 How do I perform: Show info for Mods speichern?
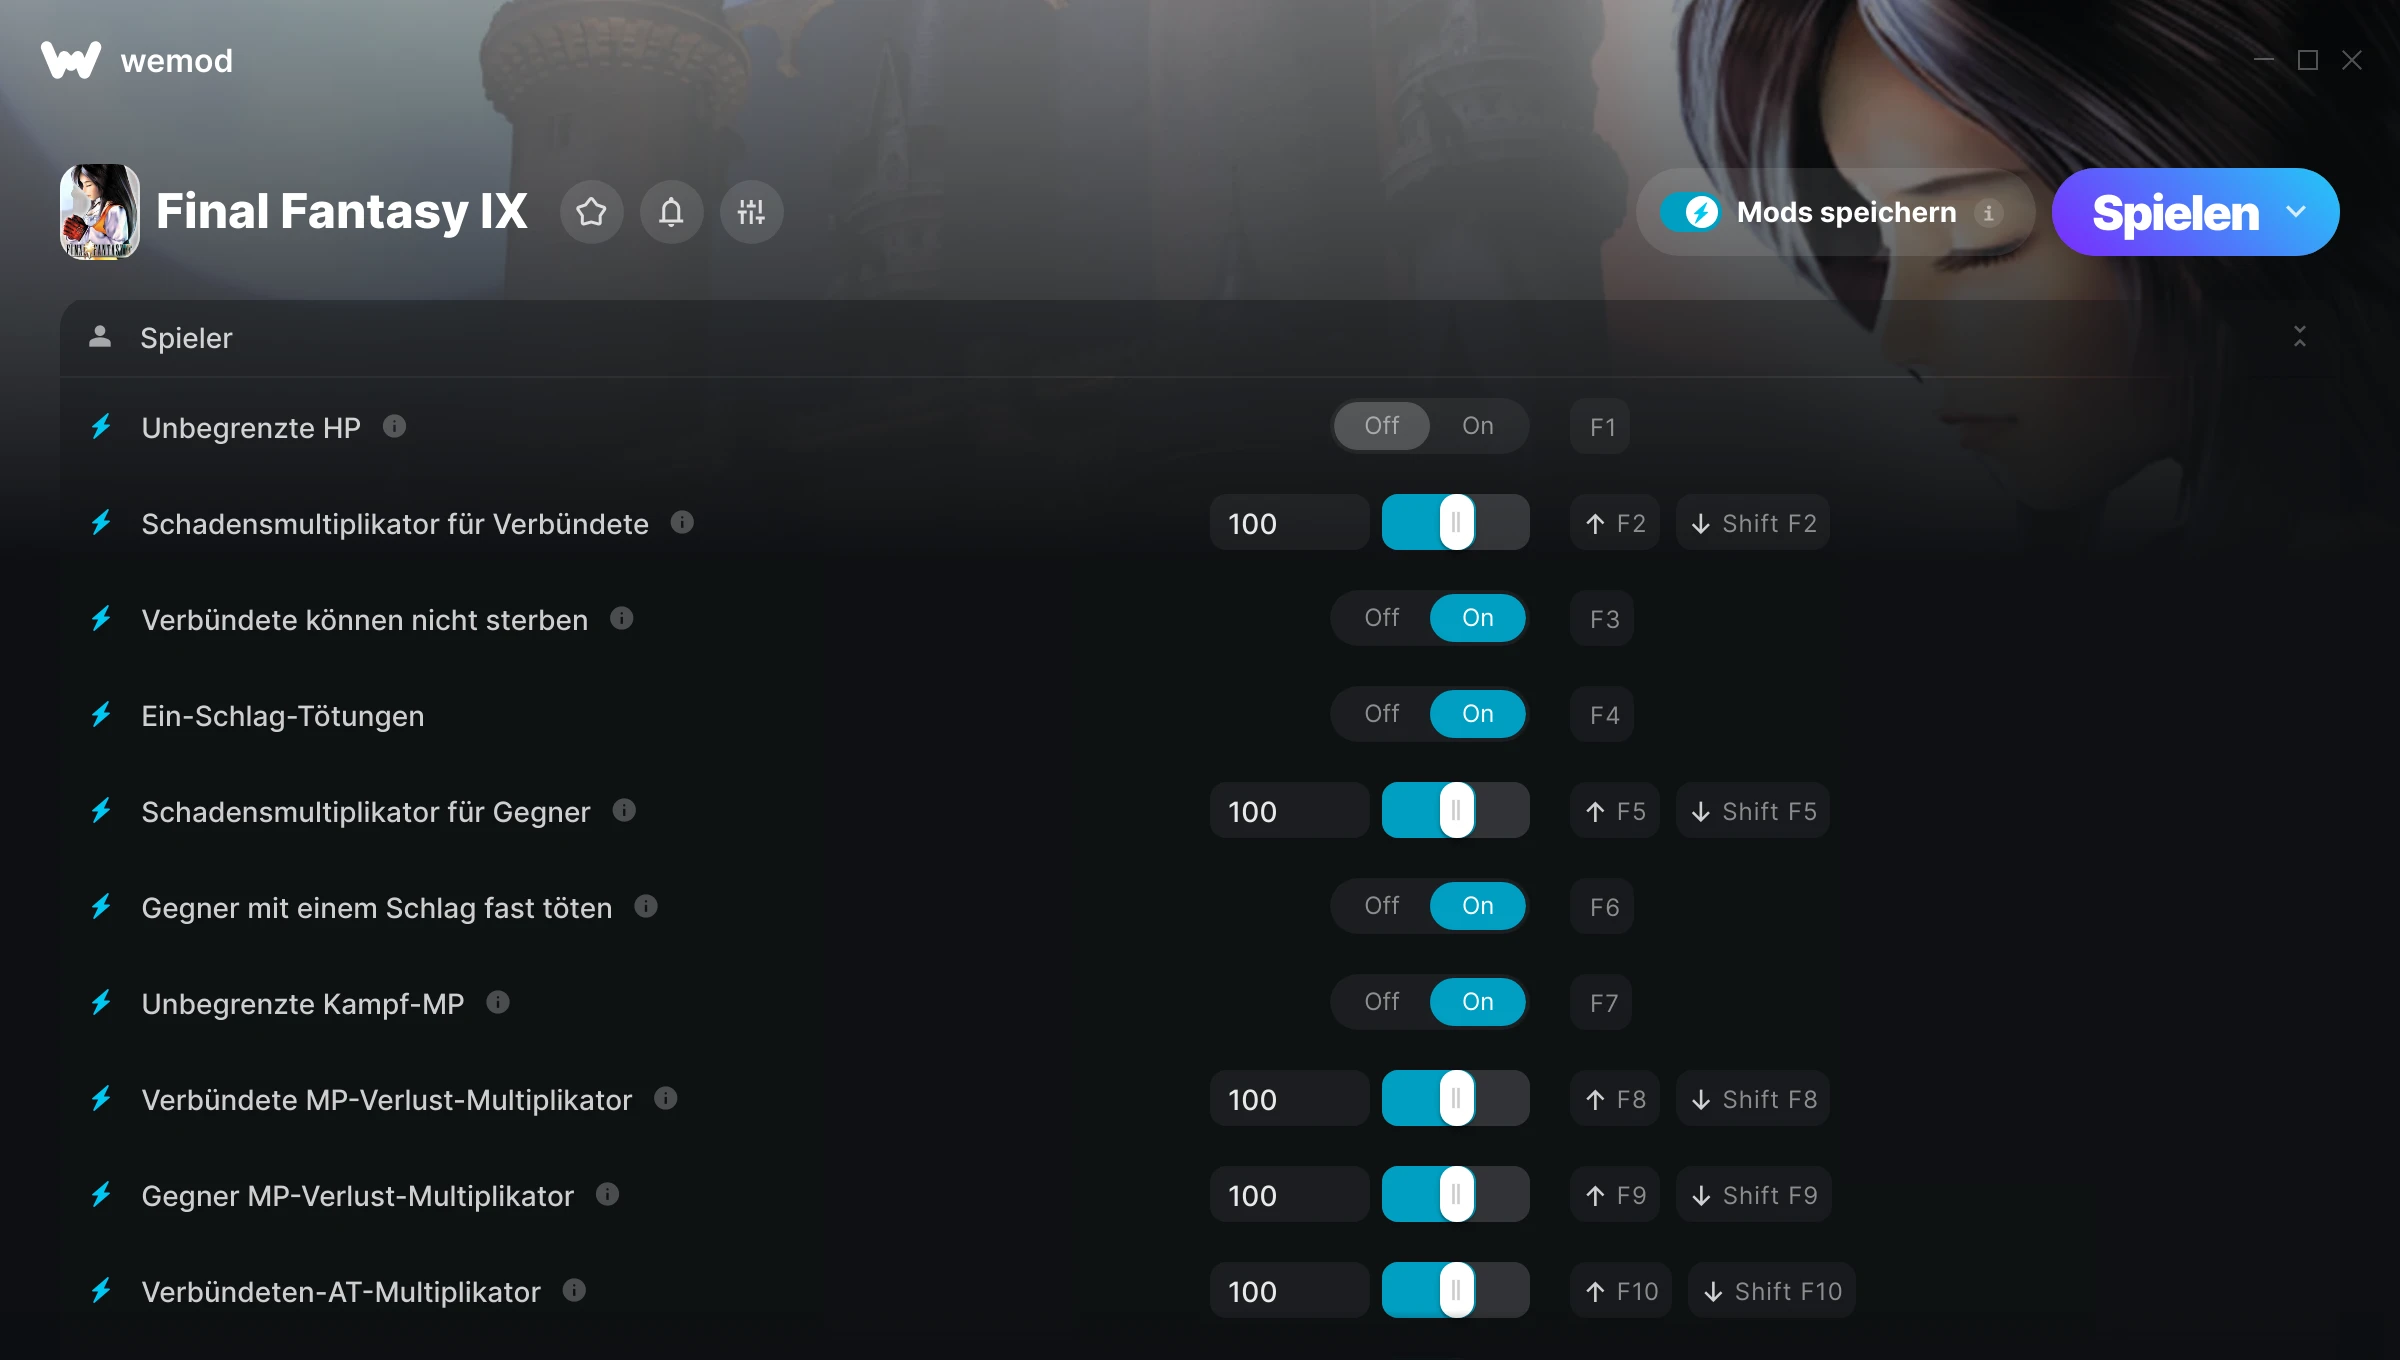coord(1988,213)
